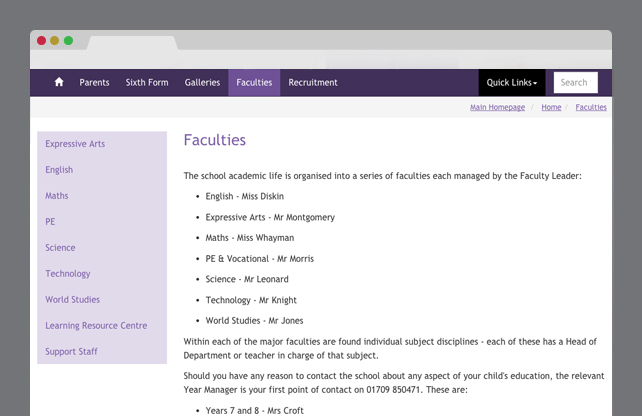Click the home icon in navigation bar
Screen dimensions: 642x416
point(59,83)
